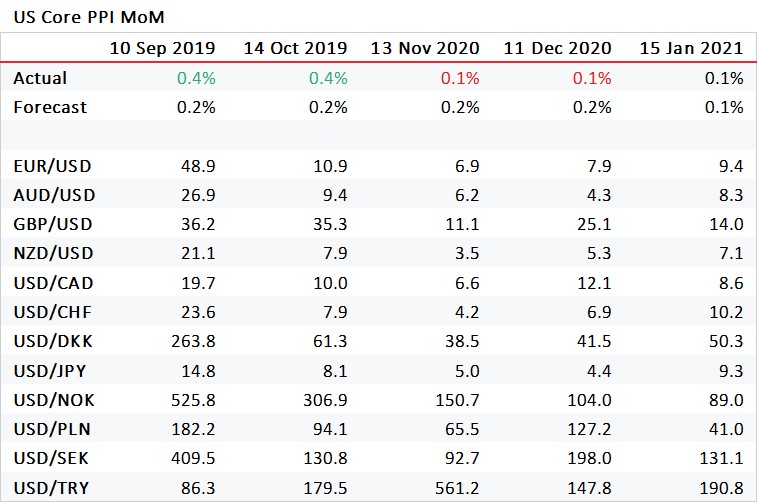Image resolution: width=758 pixels, height=503 pixels.
Task: Click the AUD/USD value 9.4
Action: [335, 195]
